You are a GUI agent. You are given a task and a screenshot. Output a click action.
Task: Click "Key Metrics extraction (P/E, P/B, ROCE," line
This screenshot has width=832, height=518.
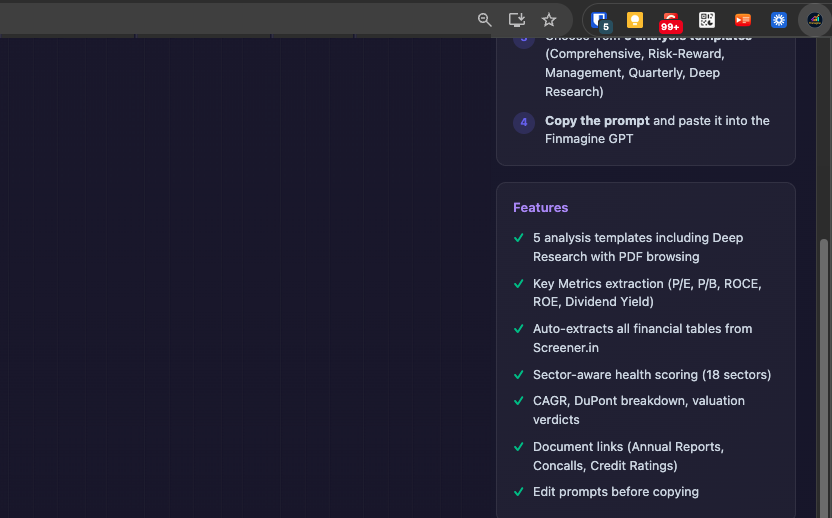coord(647,284)
